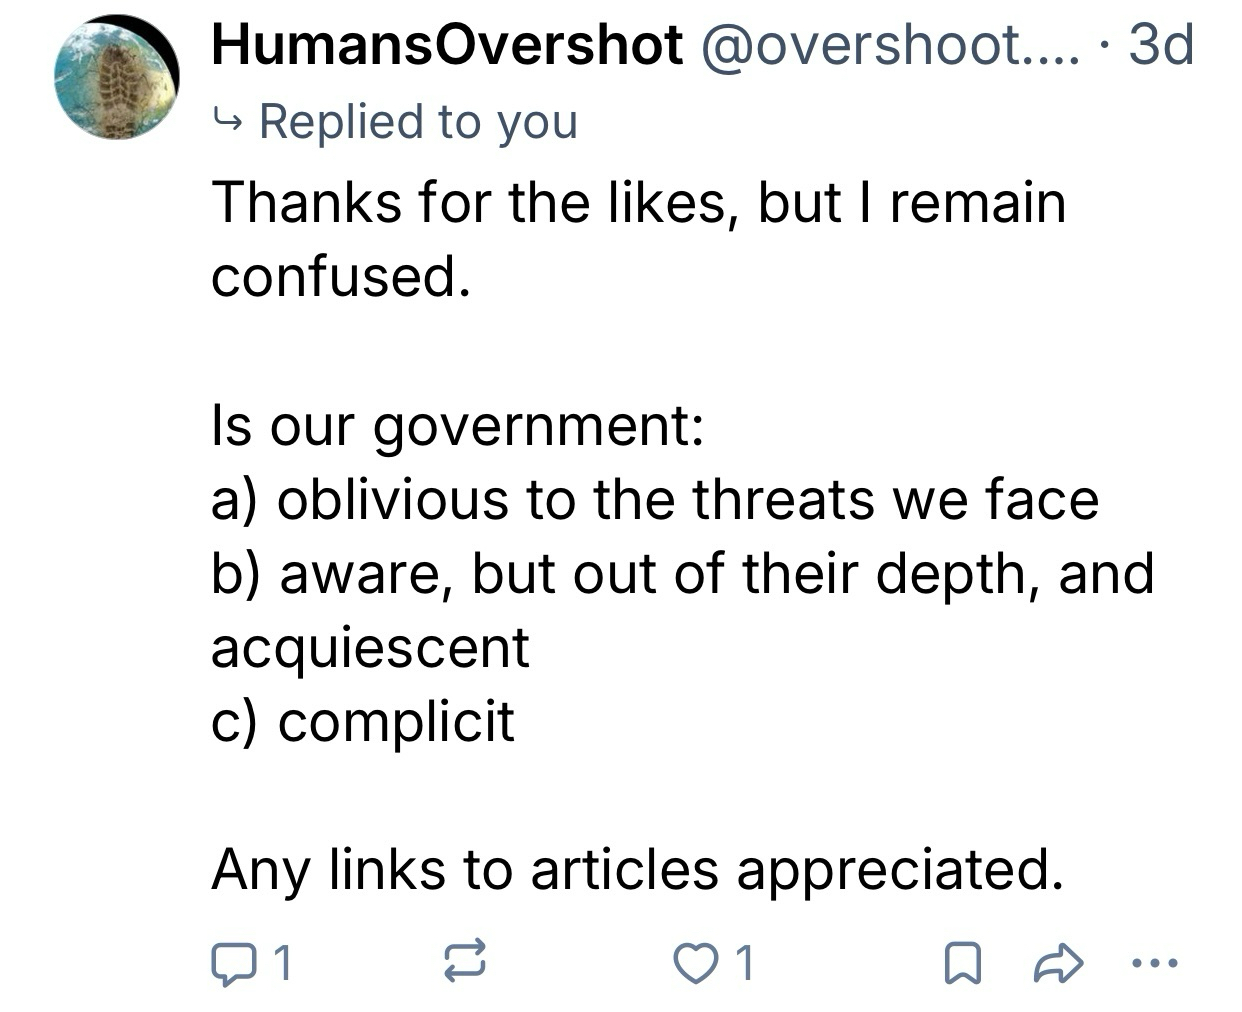Share the post via the arrow icon

pyautogui.click(x=1057, y=962)
